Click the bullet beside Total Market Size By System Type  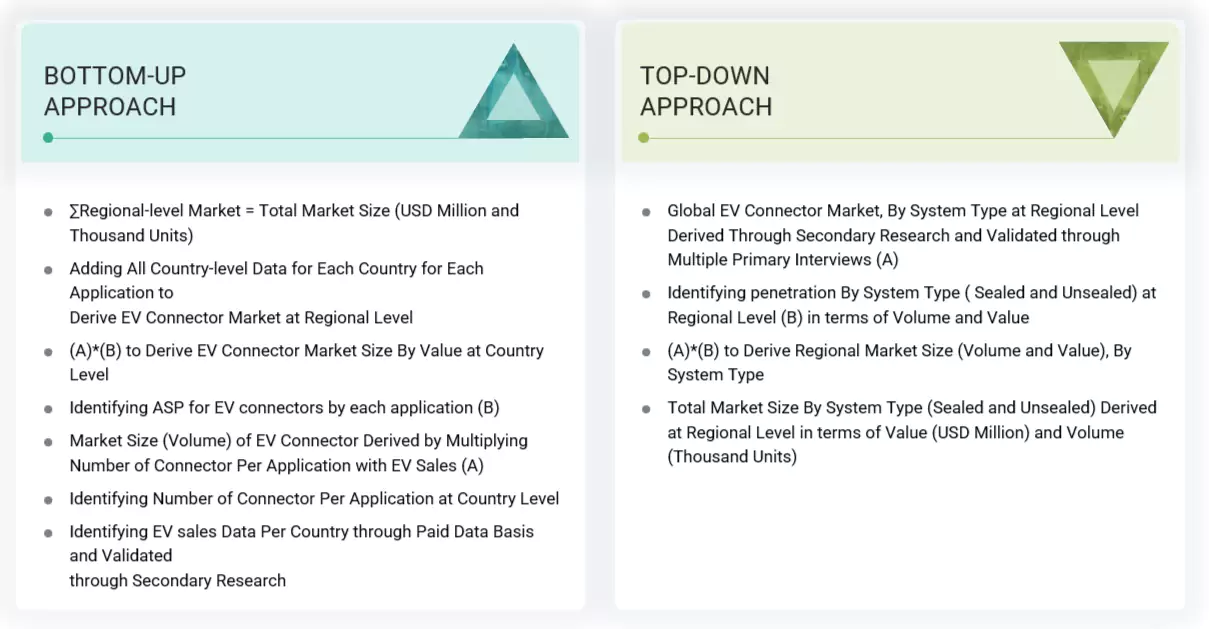click(648, 408)
